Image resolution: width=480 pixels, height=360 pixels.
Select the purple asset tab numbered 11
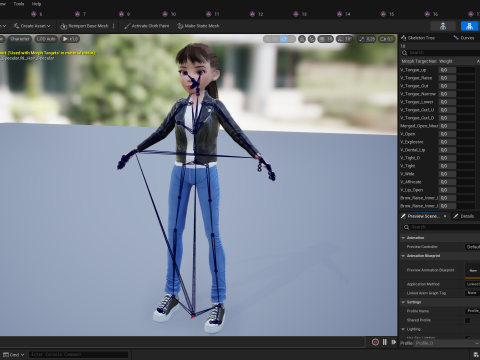click(x=213, y=14)
